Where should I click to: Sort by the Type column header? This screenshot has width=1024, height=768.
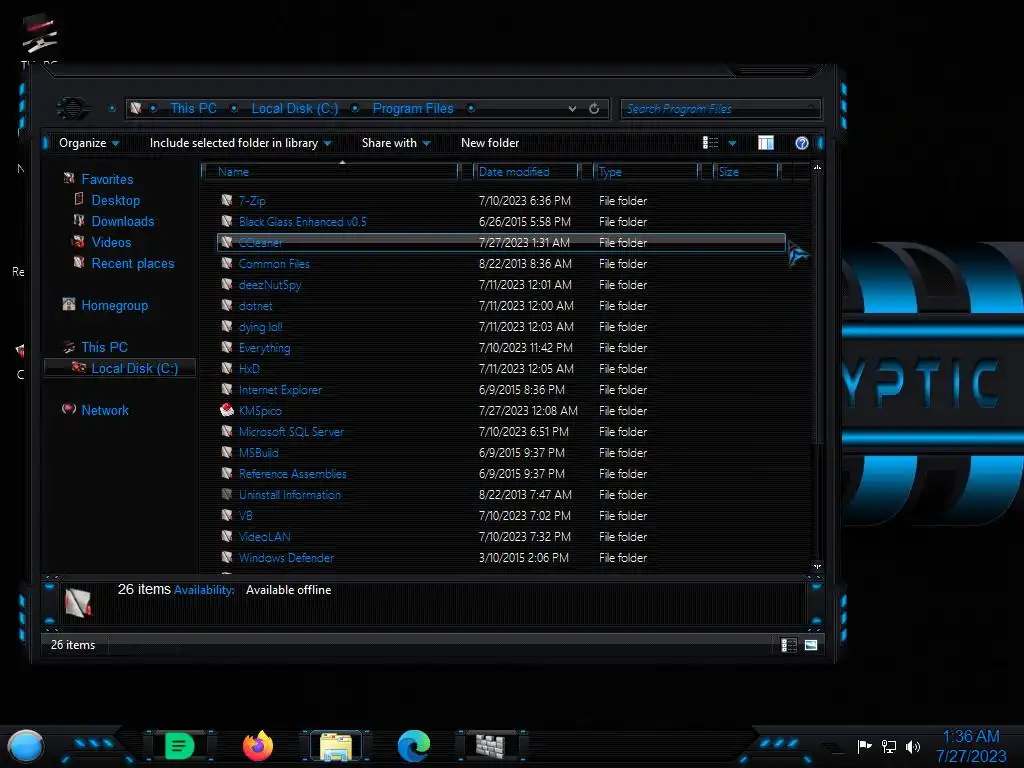pyautogui.click(x=646, y=172)
